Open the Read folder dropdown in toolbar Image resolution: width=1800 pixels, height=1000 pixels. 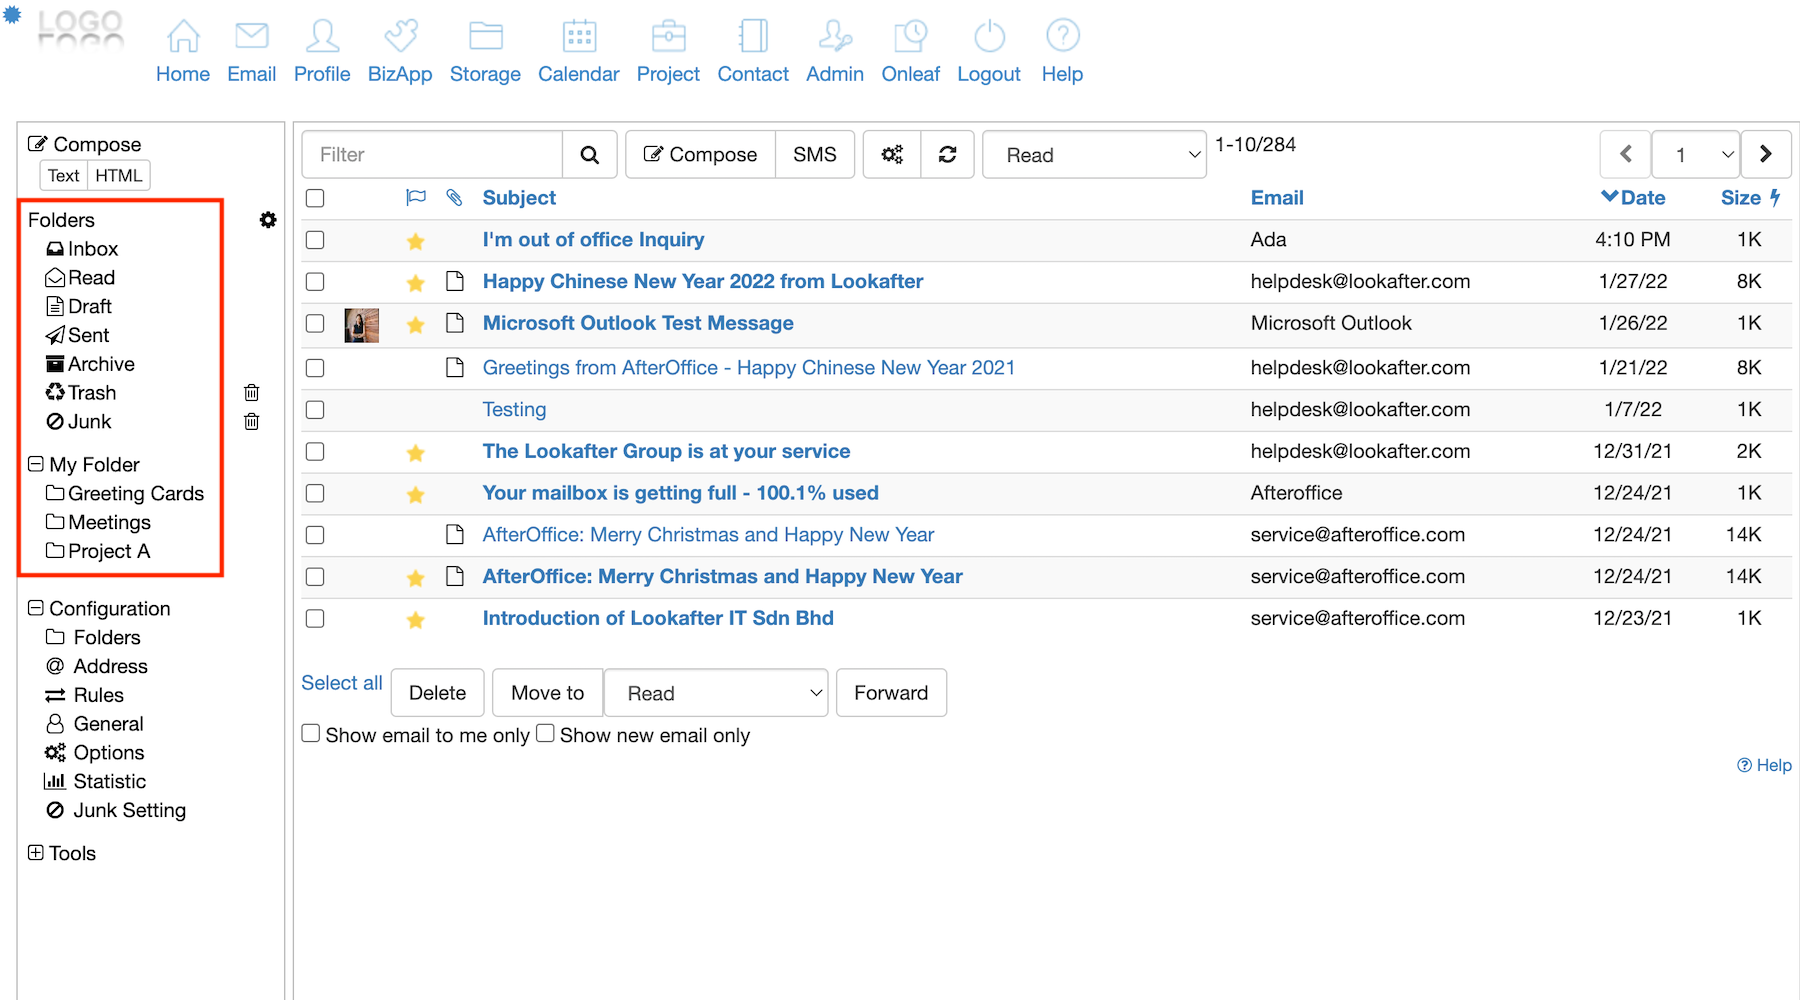pyautogui.click(x=1094, y=155)
